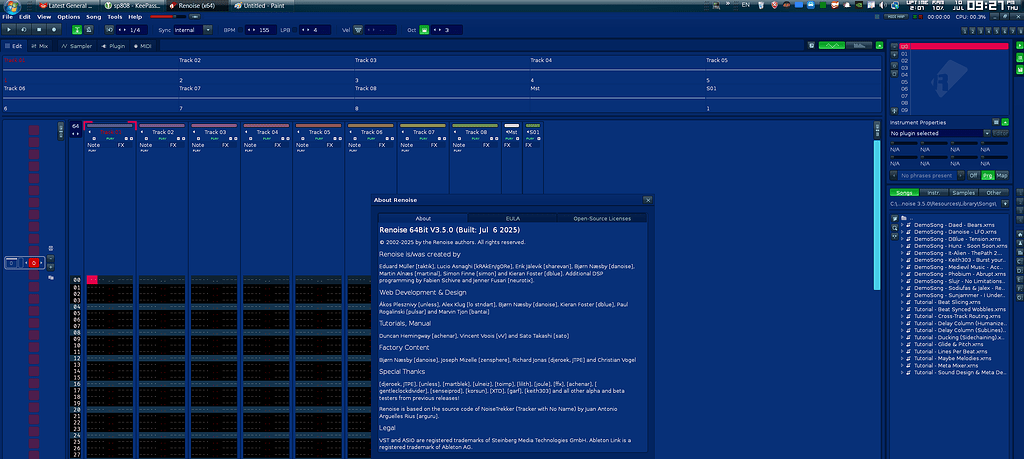This screenshot has width=1024, height=459.
Task: Select the Songs browser category
Action: coord(904,193)
